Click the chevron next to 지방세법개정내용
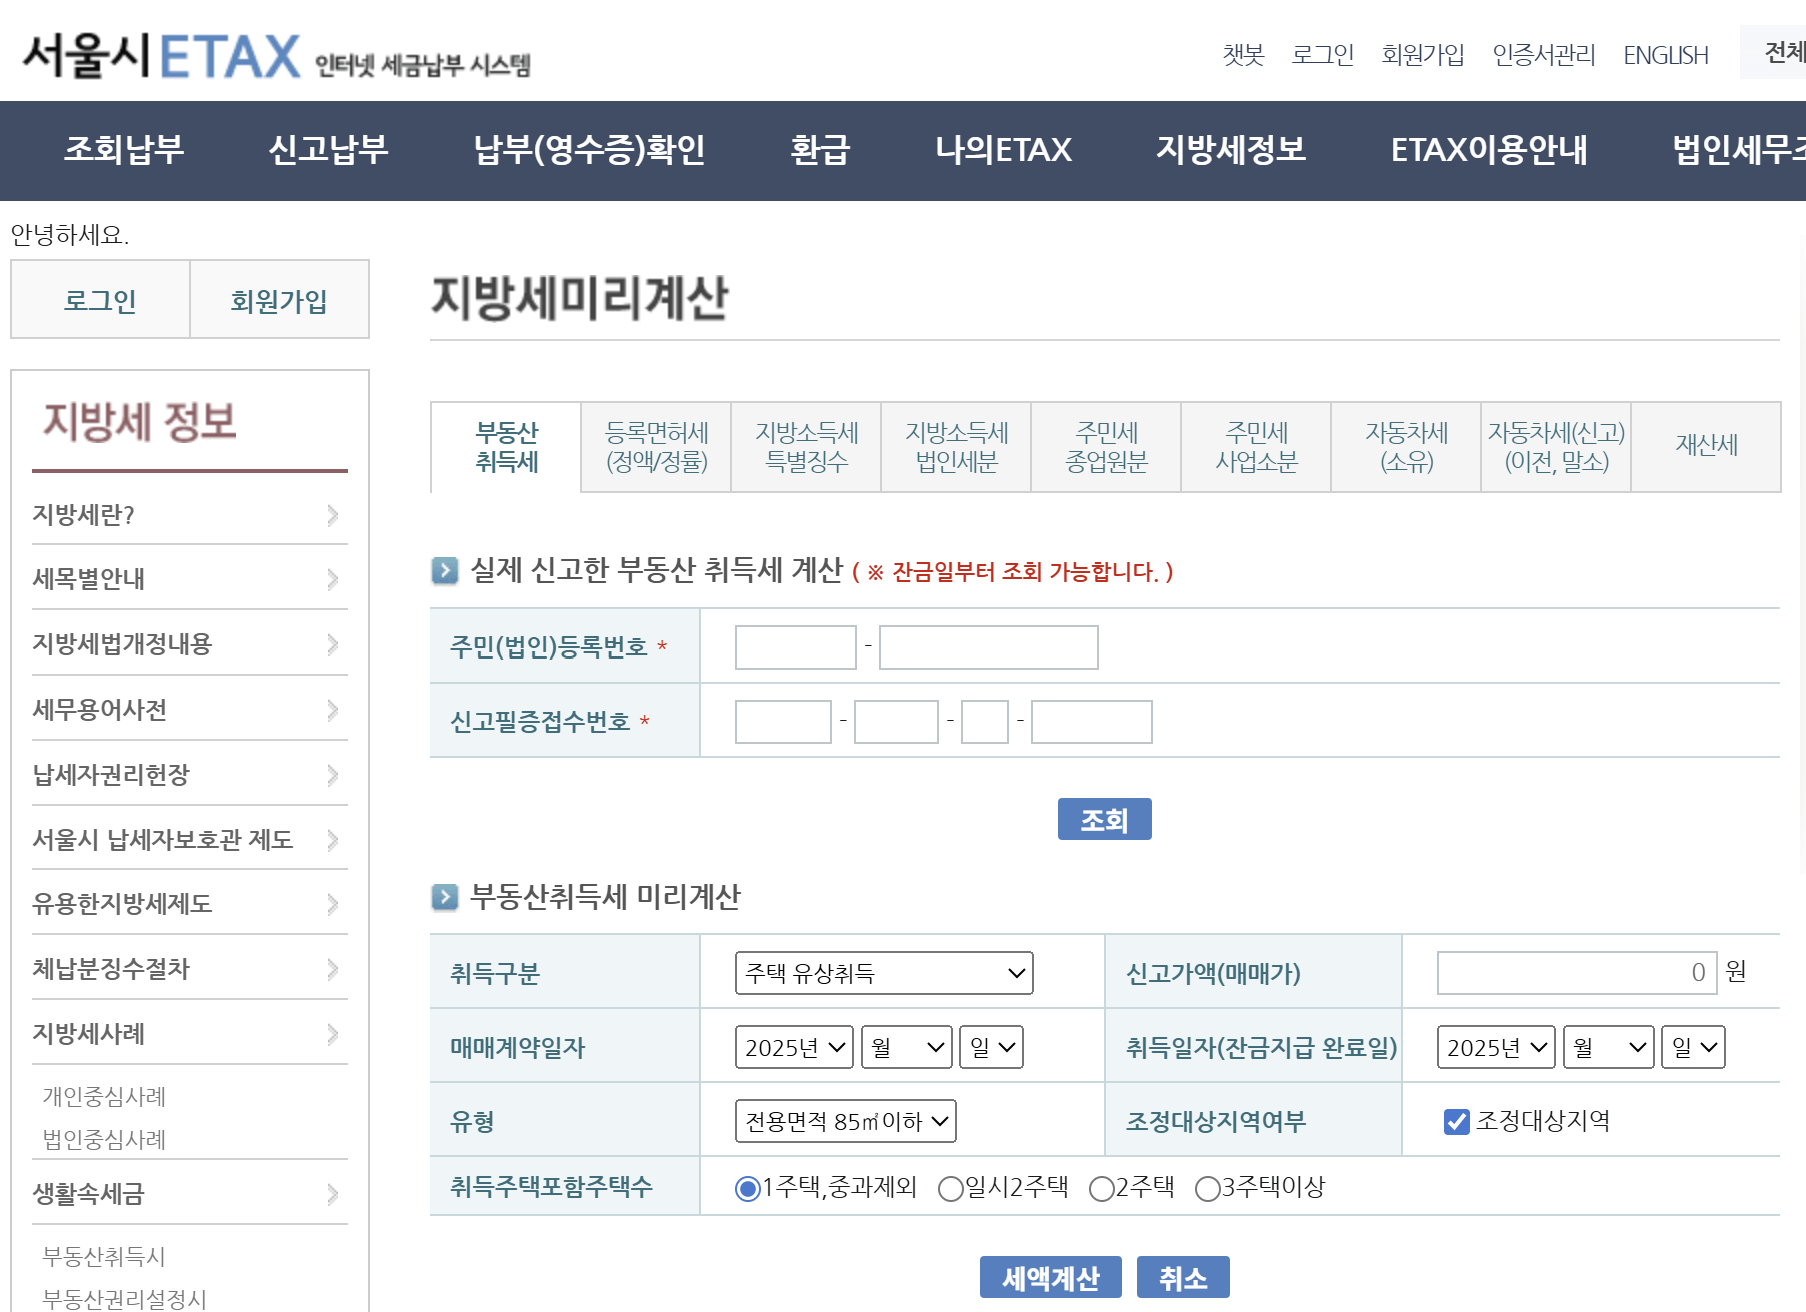This screenshot has width=1806, height=1312. pos(333,644)
